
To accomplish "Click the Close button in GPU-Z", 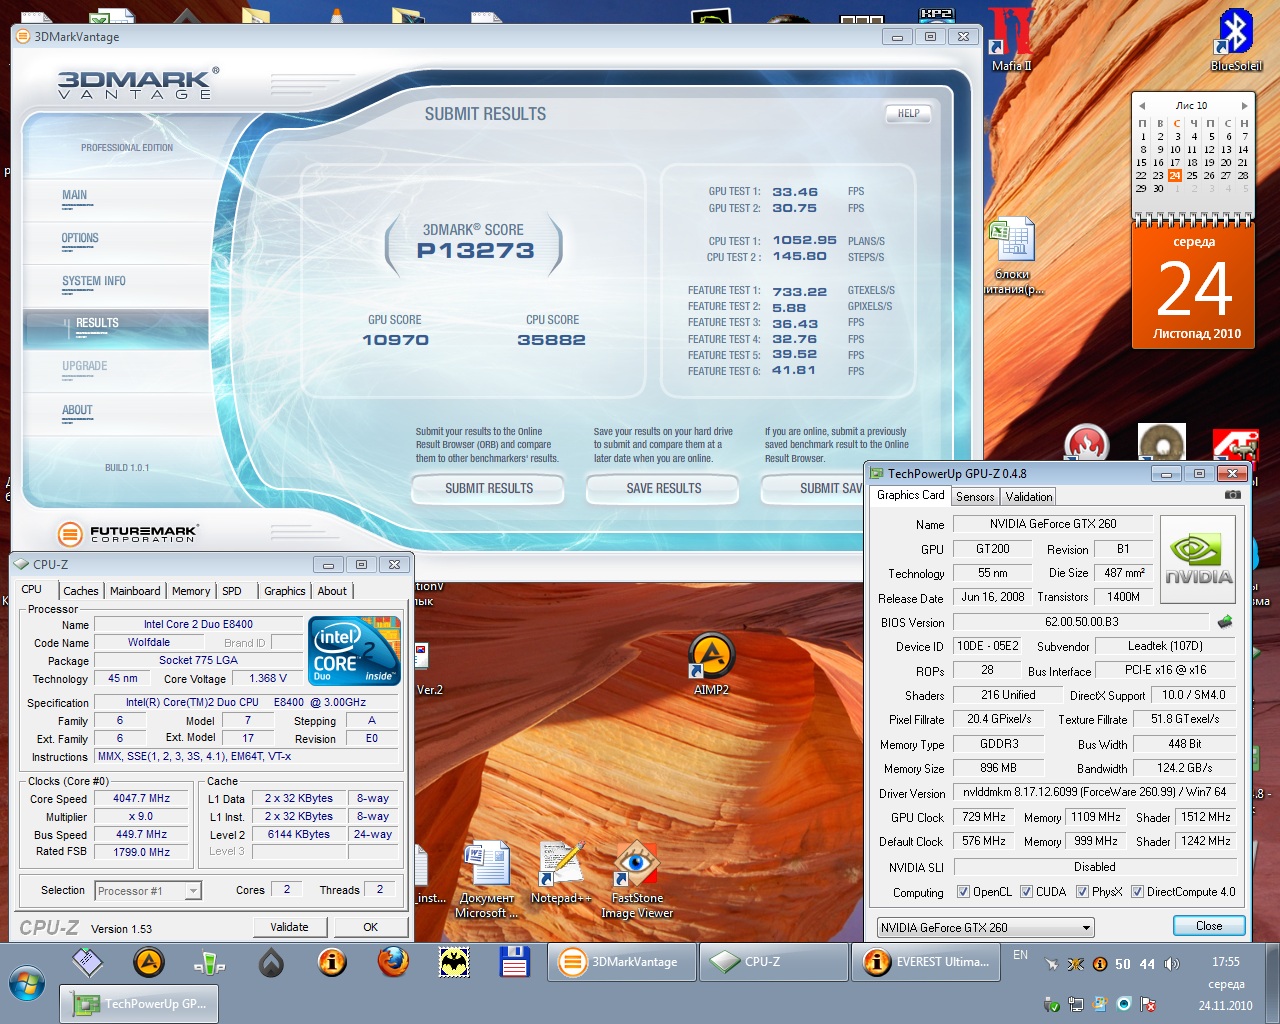I will pos(1209,926).
